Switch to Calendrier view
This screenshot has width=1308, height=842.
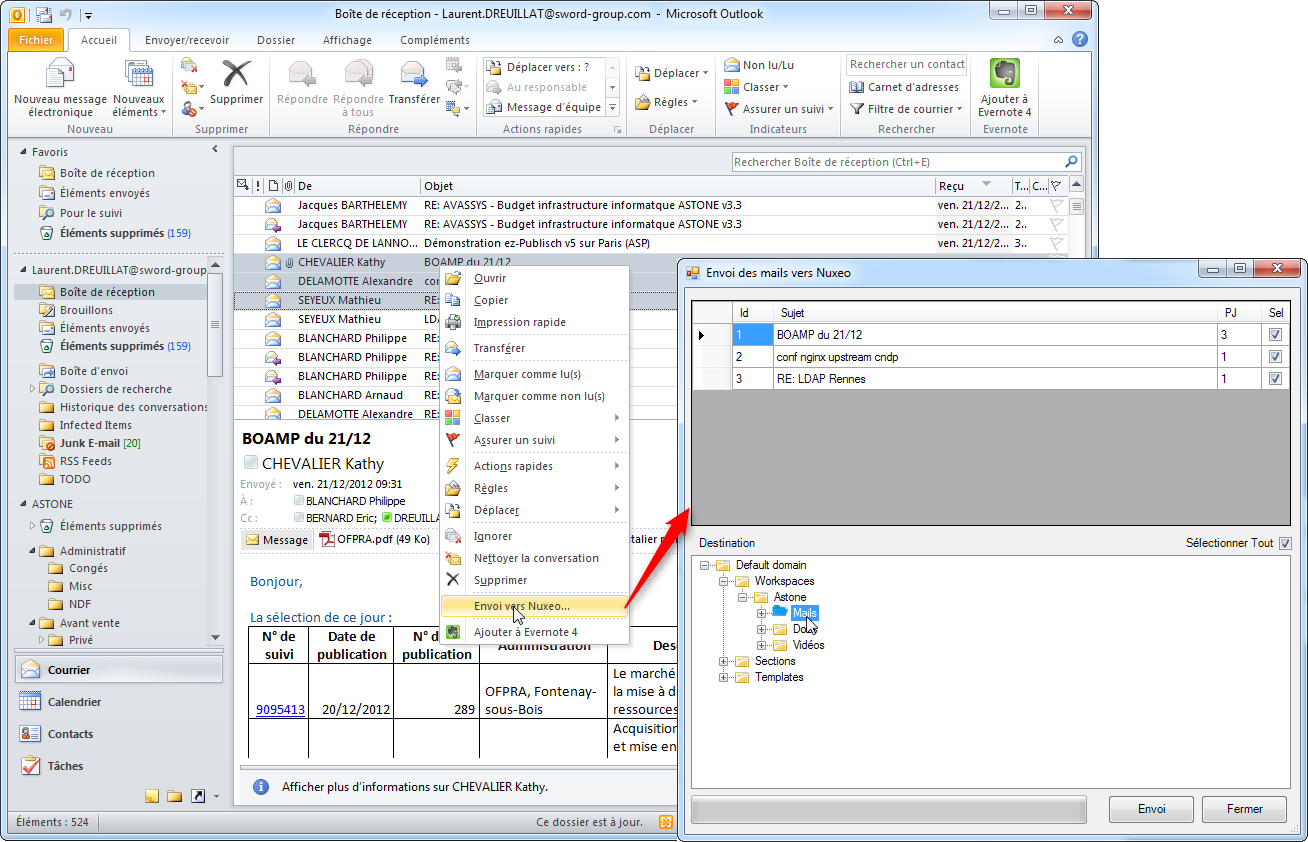click(x=118, y=702)
